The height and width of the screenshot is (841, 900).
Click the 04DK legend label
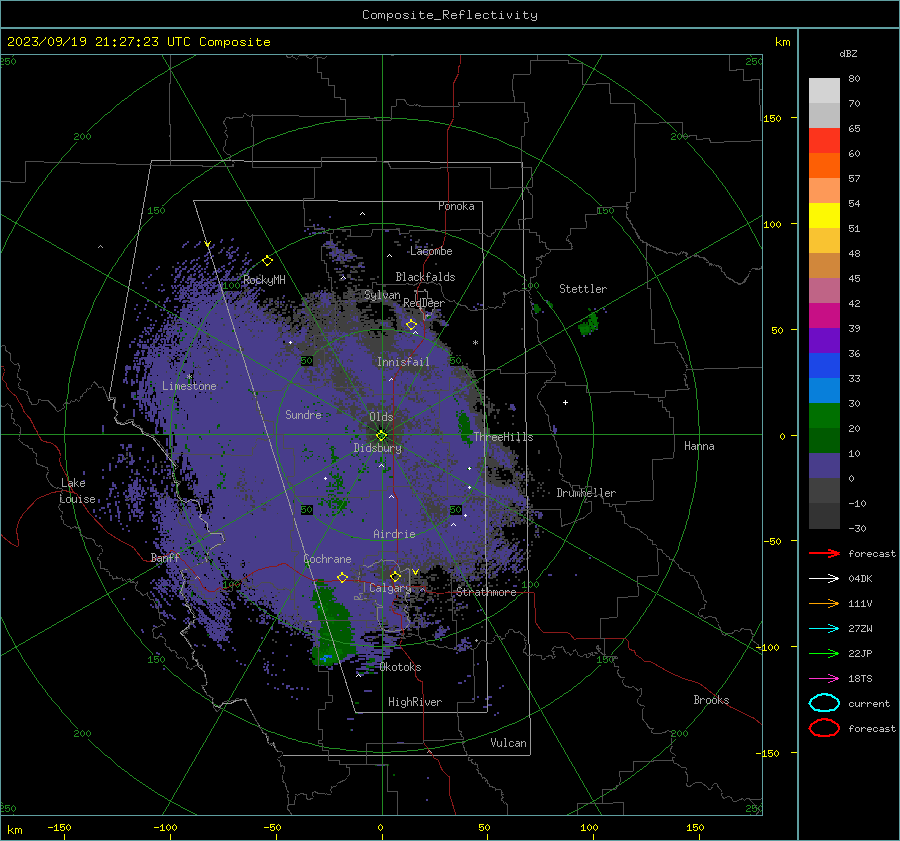pos(860,578)
